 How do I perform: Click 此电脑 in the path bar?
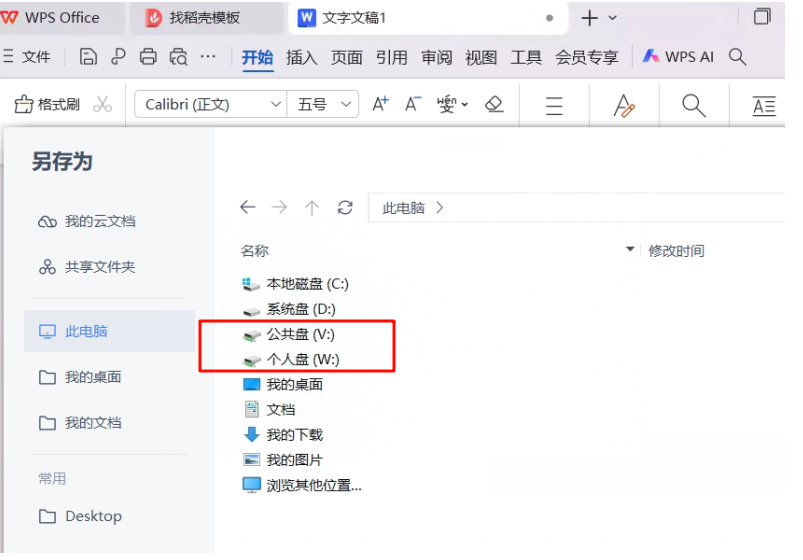click(404, 208)
